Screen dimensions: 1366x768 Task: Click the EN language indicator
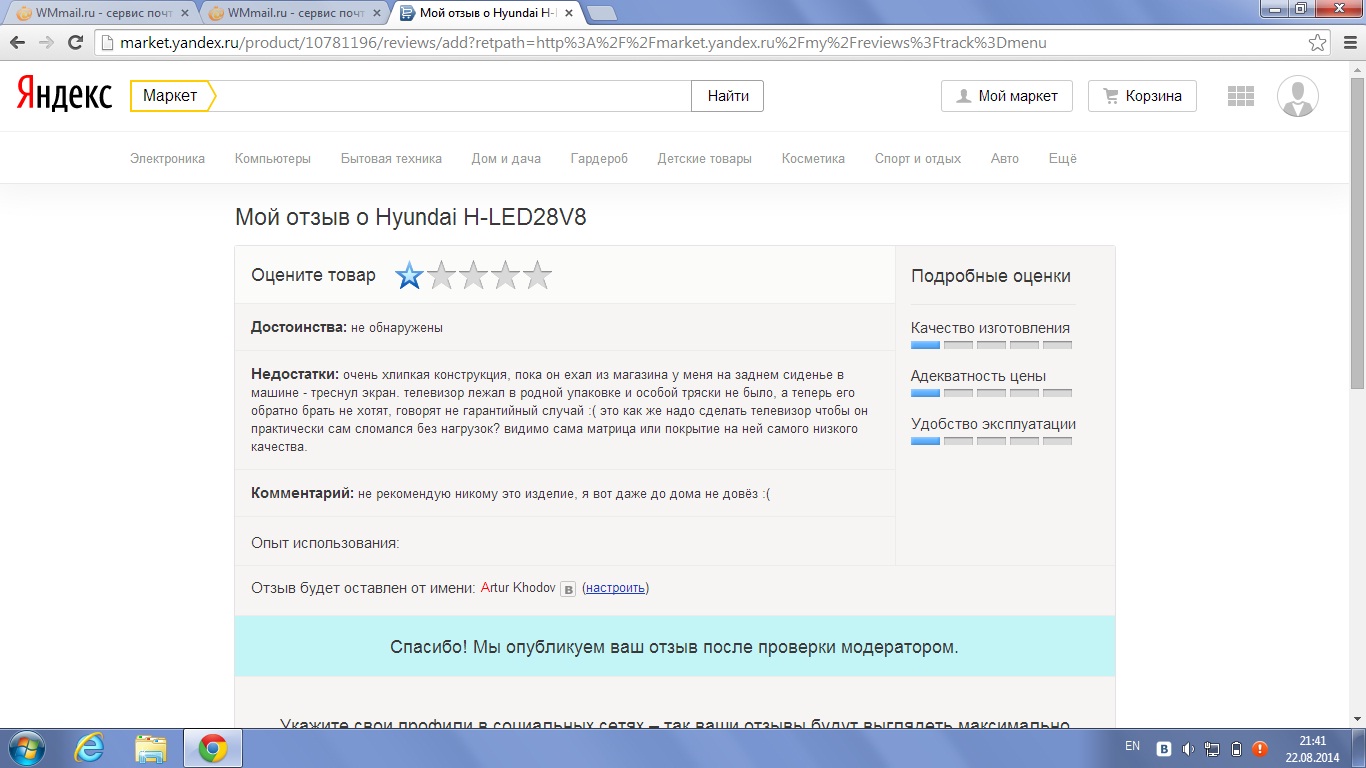point(1132,746)
